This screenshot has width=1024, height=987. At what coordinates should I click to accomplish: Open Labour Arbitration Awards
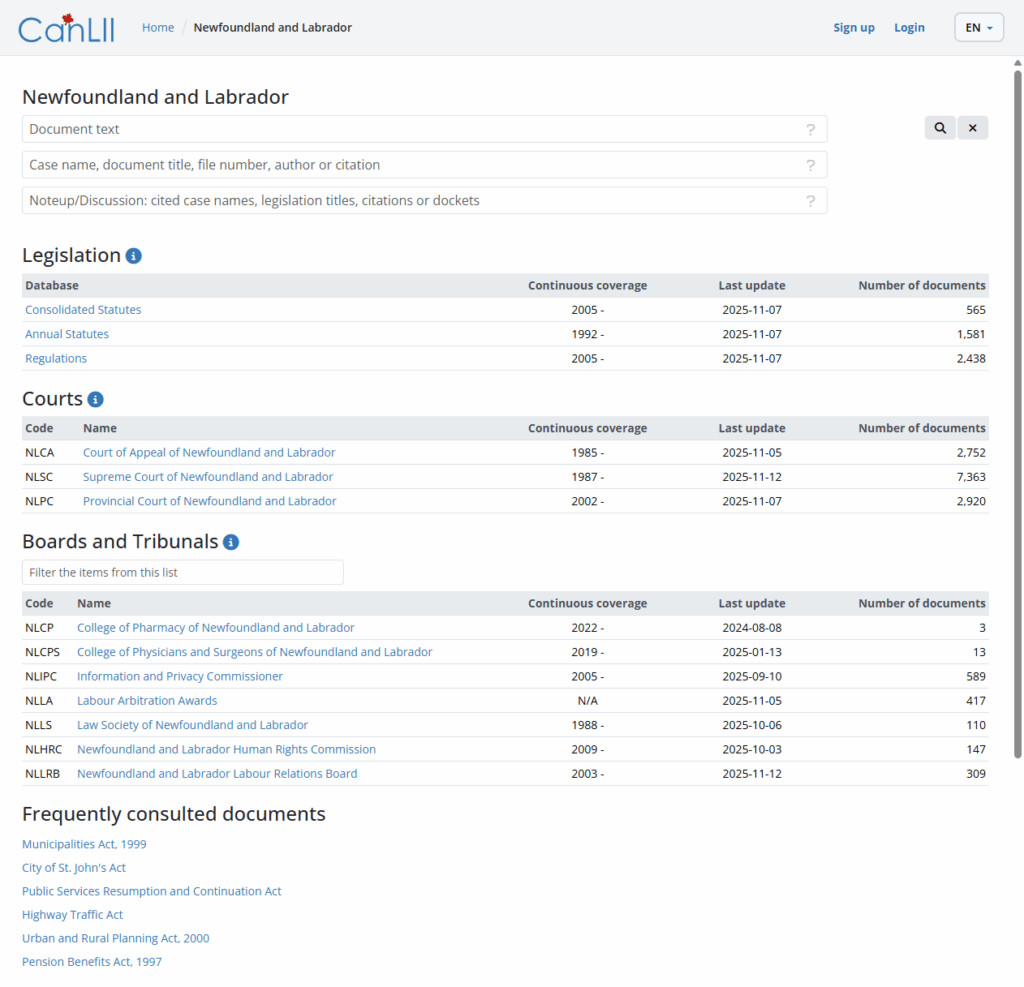147,701
